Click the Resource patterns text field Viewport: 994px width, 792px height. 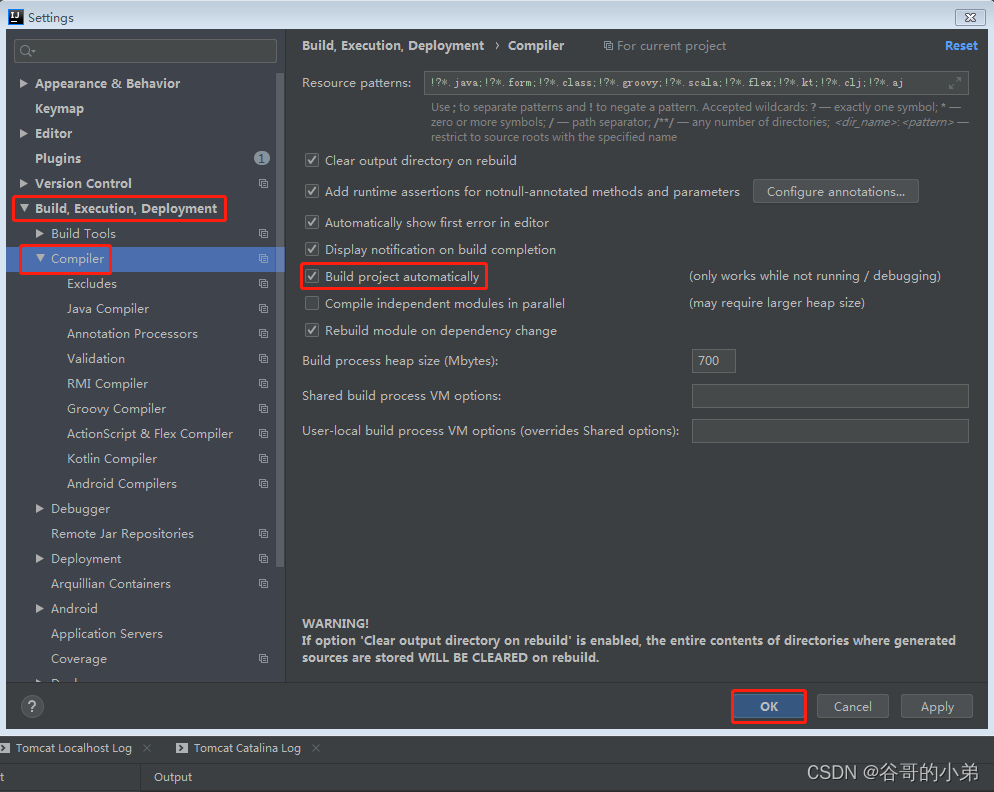695,83
